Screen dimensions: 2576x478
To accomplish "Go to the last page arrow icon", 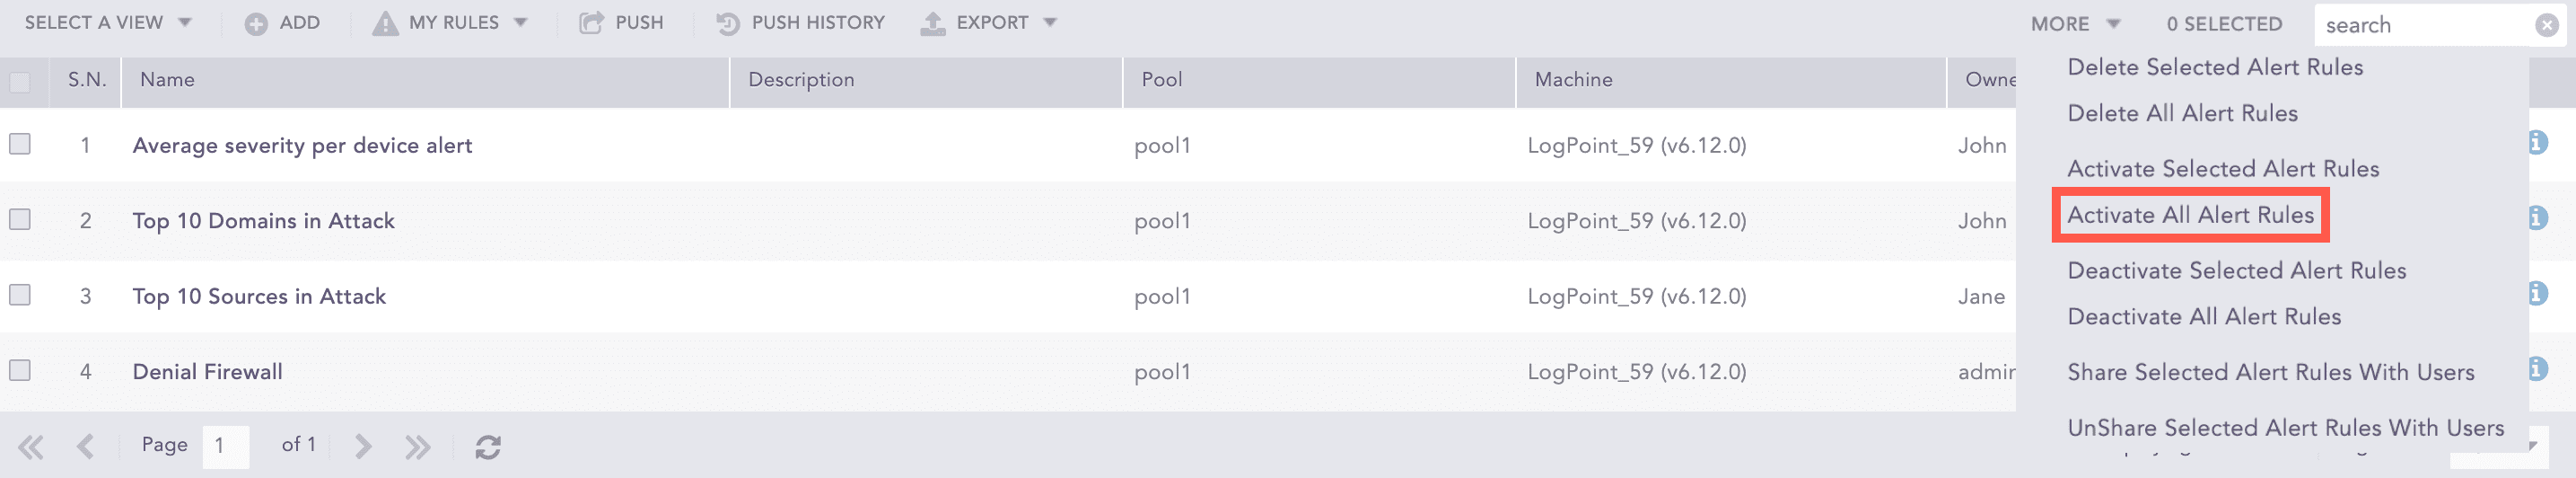I will (x=418, y=446).
